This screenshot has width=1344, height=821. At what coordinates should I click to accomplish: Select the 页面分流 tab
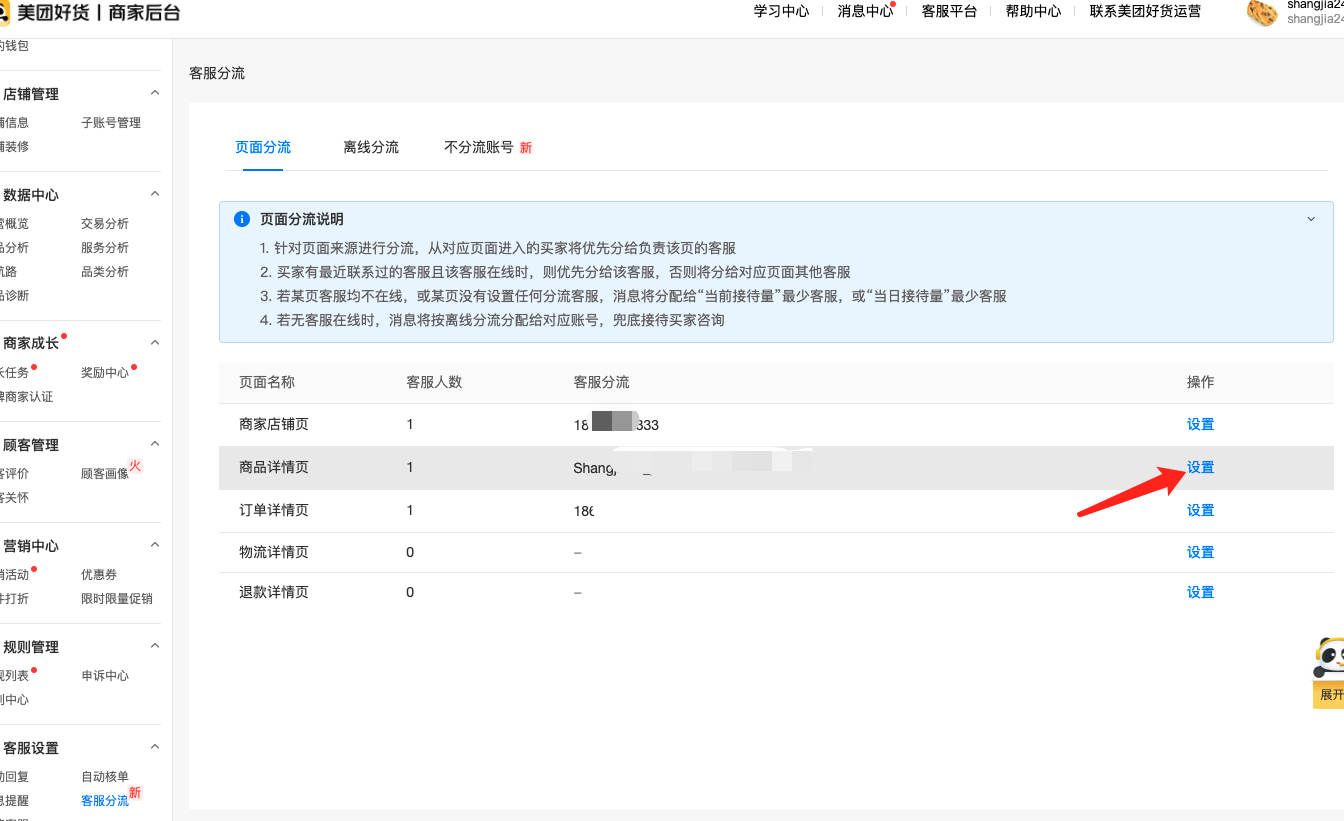click(263, 147)
